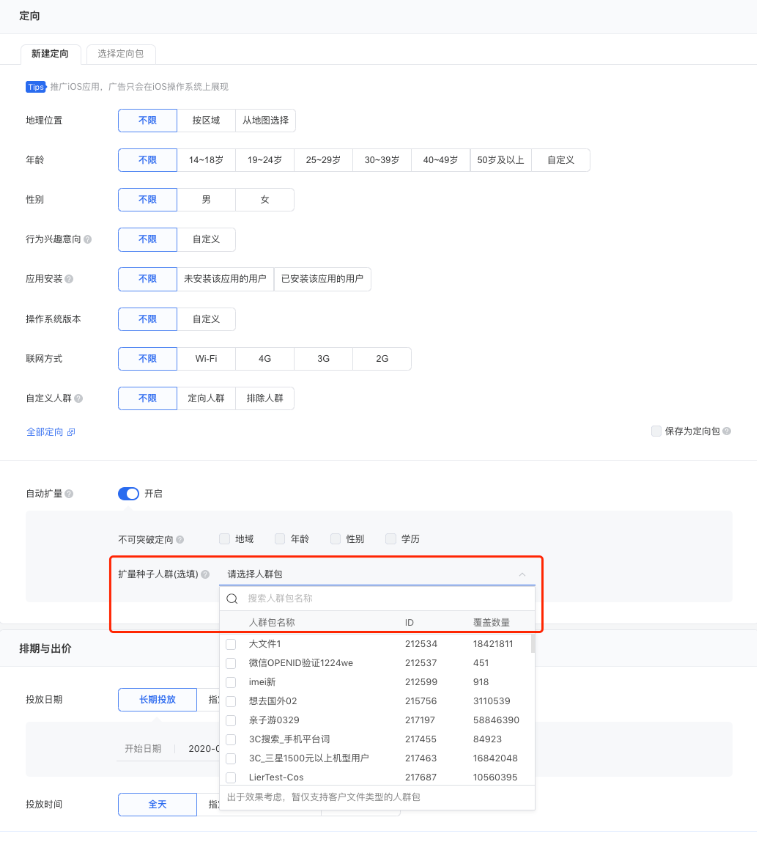The width and height of the screenshot is (757, 862).
Task: Check the 亲子游0329 audience package
Action: point(231,721)
